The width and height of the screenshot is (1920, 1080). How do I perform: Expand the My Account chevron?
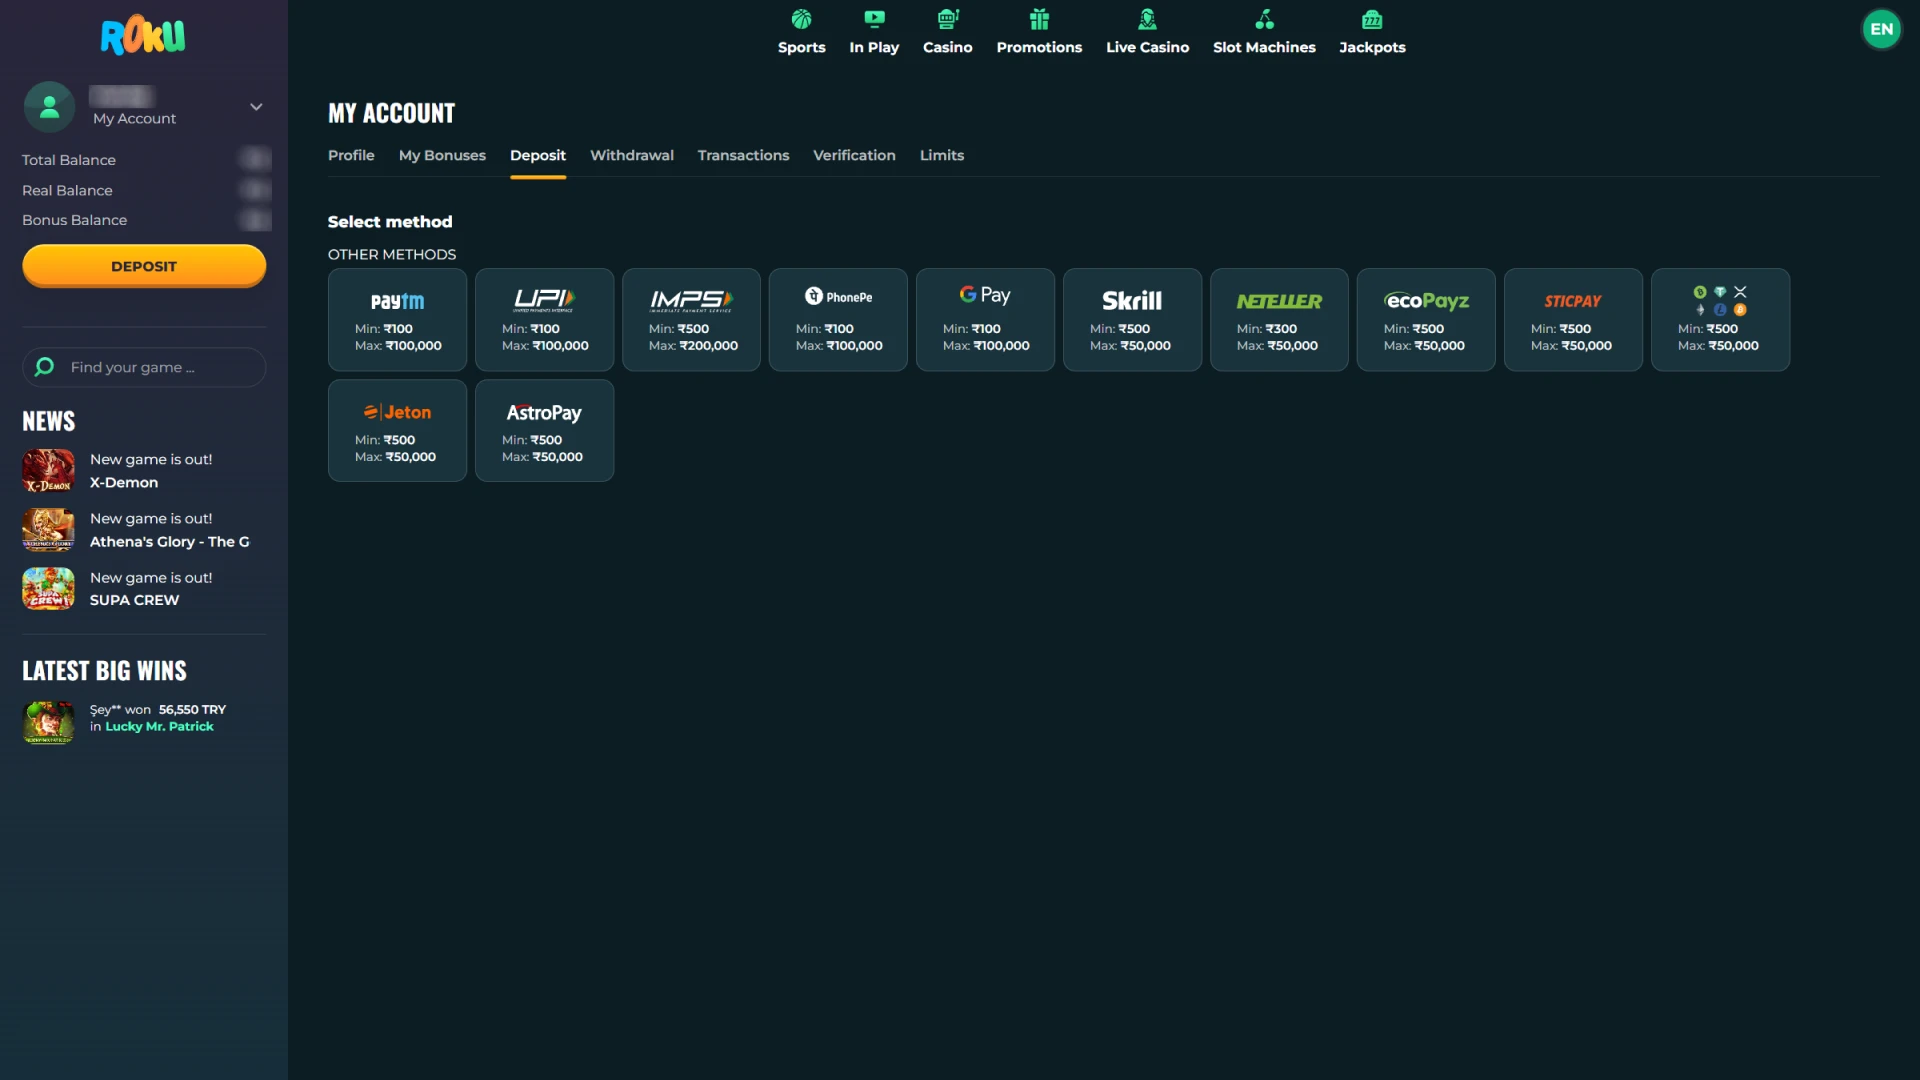(256, 107)
